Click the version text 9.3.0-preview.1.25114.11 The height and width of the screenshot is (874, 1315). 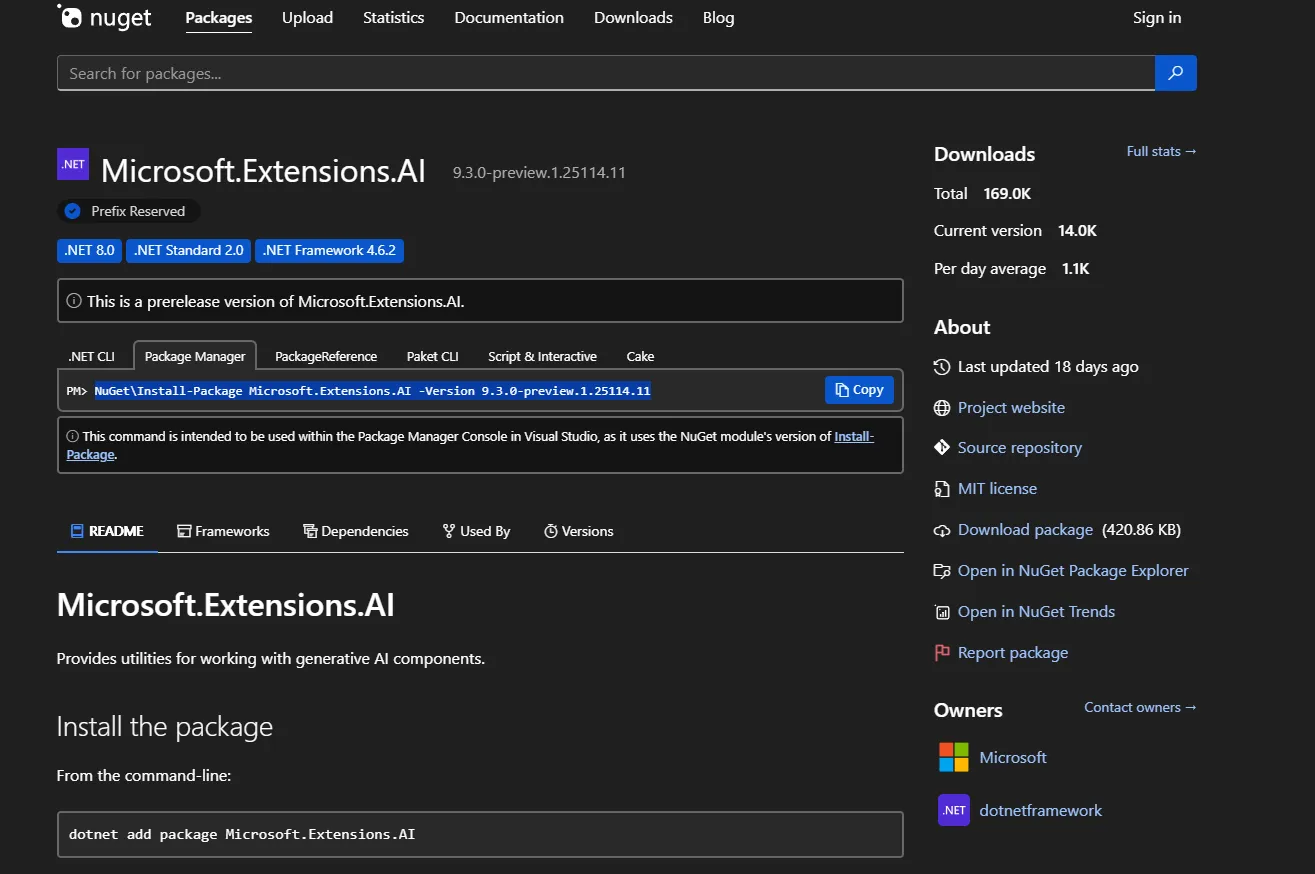point(539,172)
